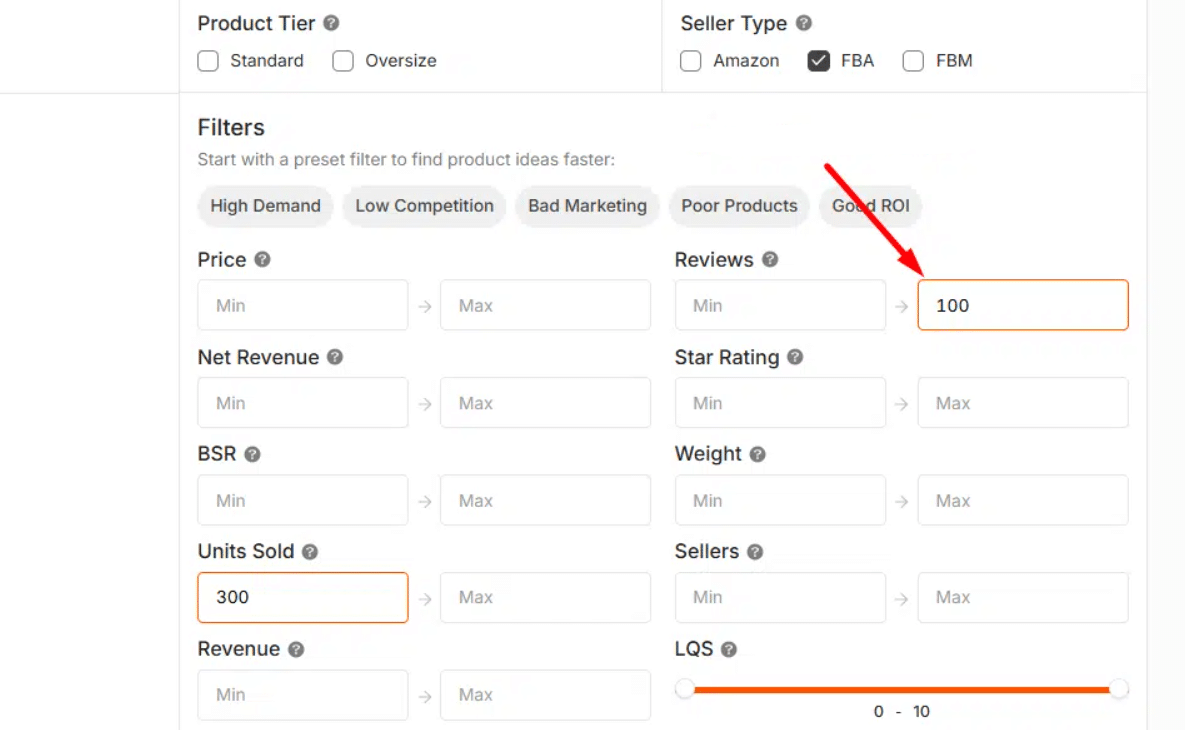Click the LQS slider right handle
Image resolution: width=1185 pixels, height=730 pixels.
coord(1119,688)
